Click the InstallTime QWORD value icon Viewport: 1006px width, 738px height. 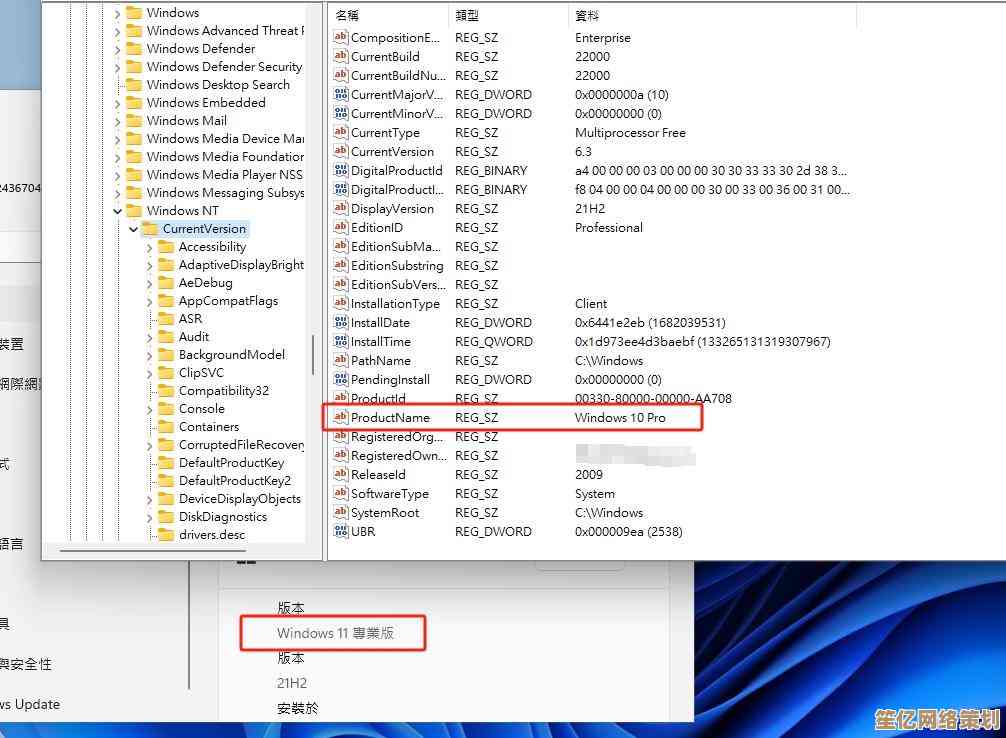pyautogui.click(x=340, y=342)
